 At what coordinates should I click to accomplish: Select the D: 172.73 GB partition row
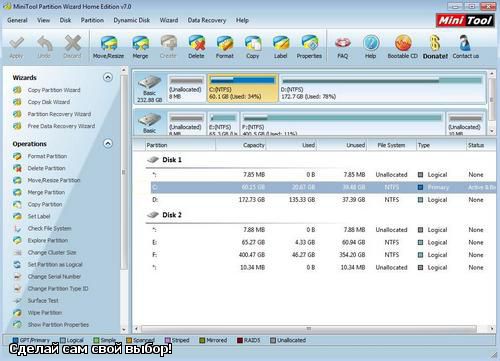point(323,200)
